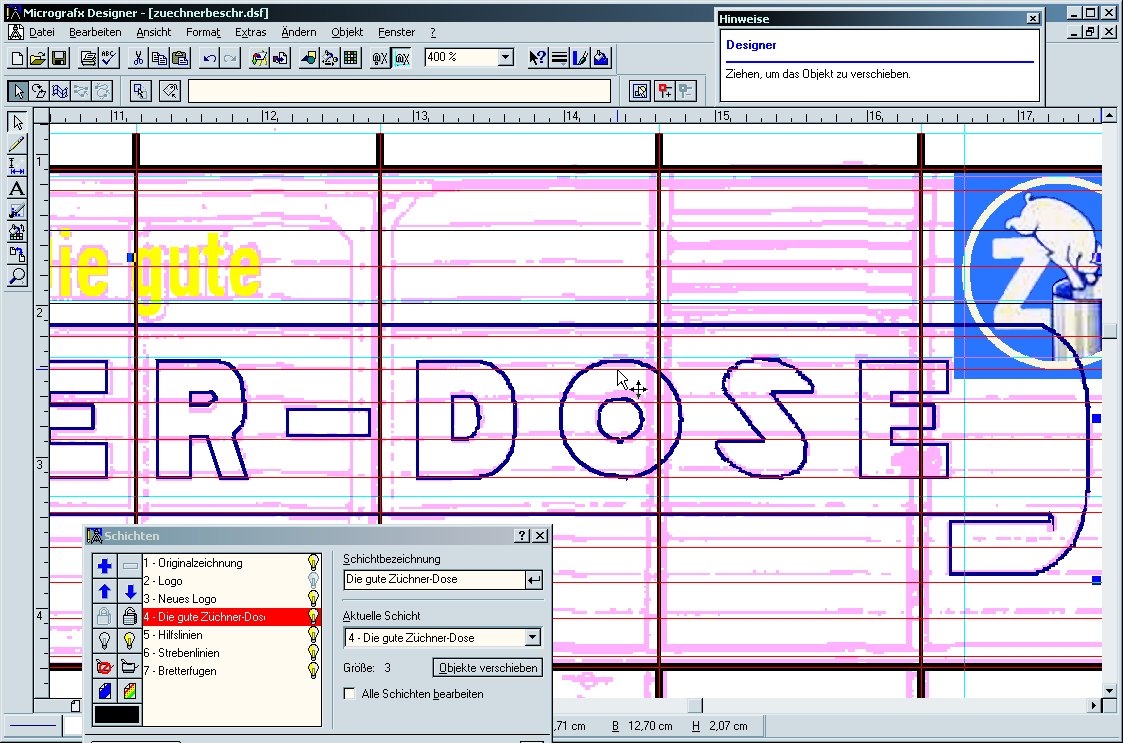Toggle visibility bulb of layer 5 - Hilfslinien
The image size is (1123, 743).
click(313, 635)
